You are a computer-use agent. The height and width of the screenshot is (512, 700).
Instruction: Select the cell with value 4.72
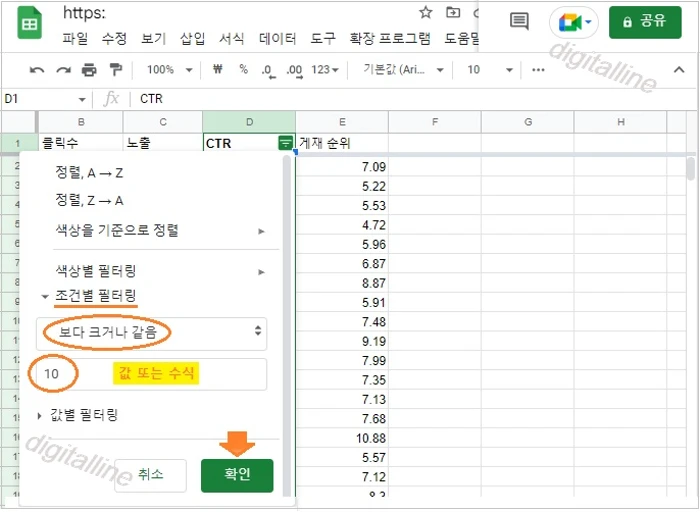(342, 225)
